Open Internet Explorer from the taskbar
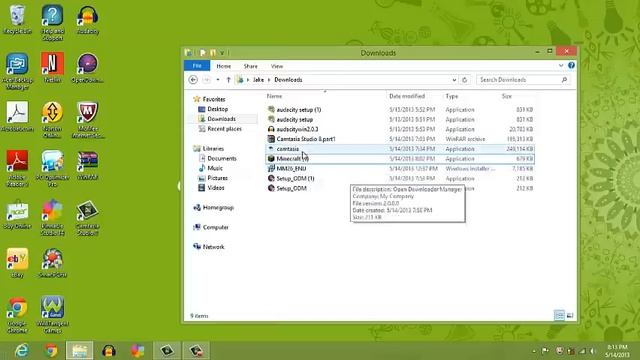The image size is (640, 360). coord(21,351)
